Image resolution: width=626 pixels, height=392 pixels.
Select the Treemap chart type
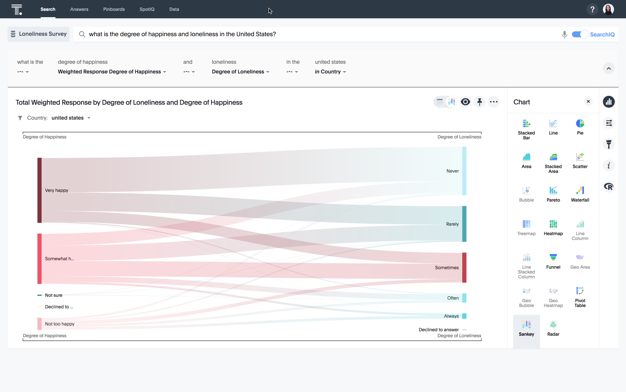(526, 228)
